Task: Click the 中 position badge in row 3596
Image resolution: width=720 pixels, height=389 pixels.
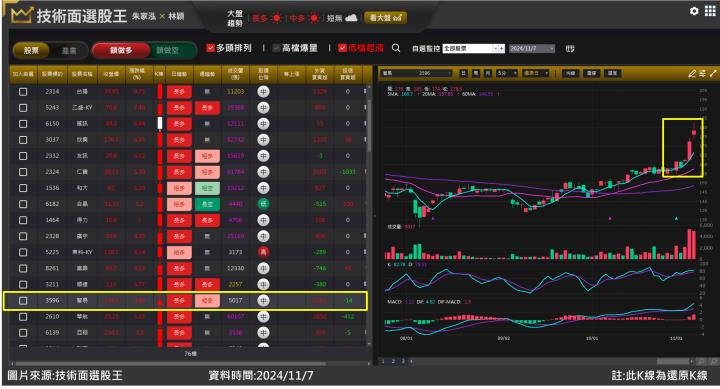Action: pos(263,300)
